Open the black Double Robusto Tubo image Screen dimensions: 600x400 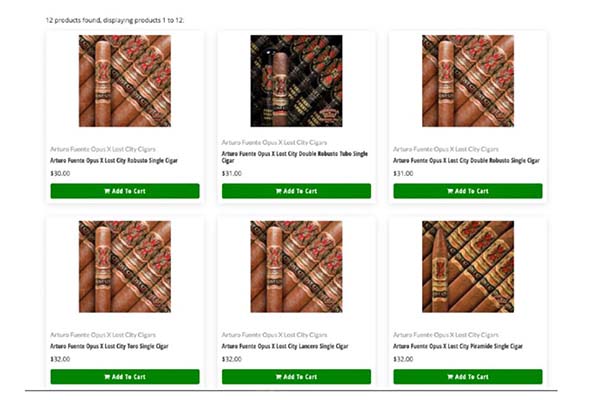(296, 81)
